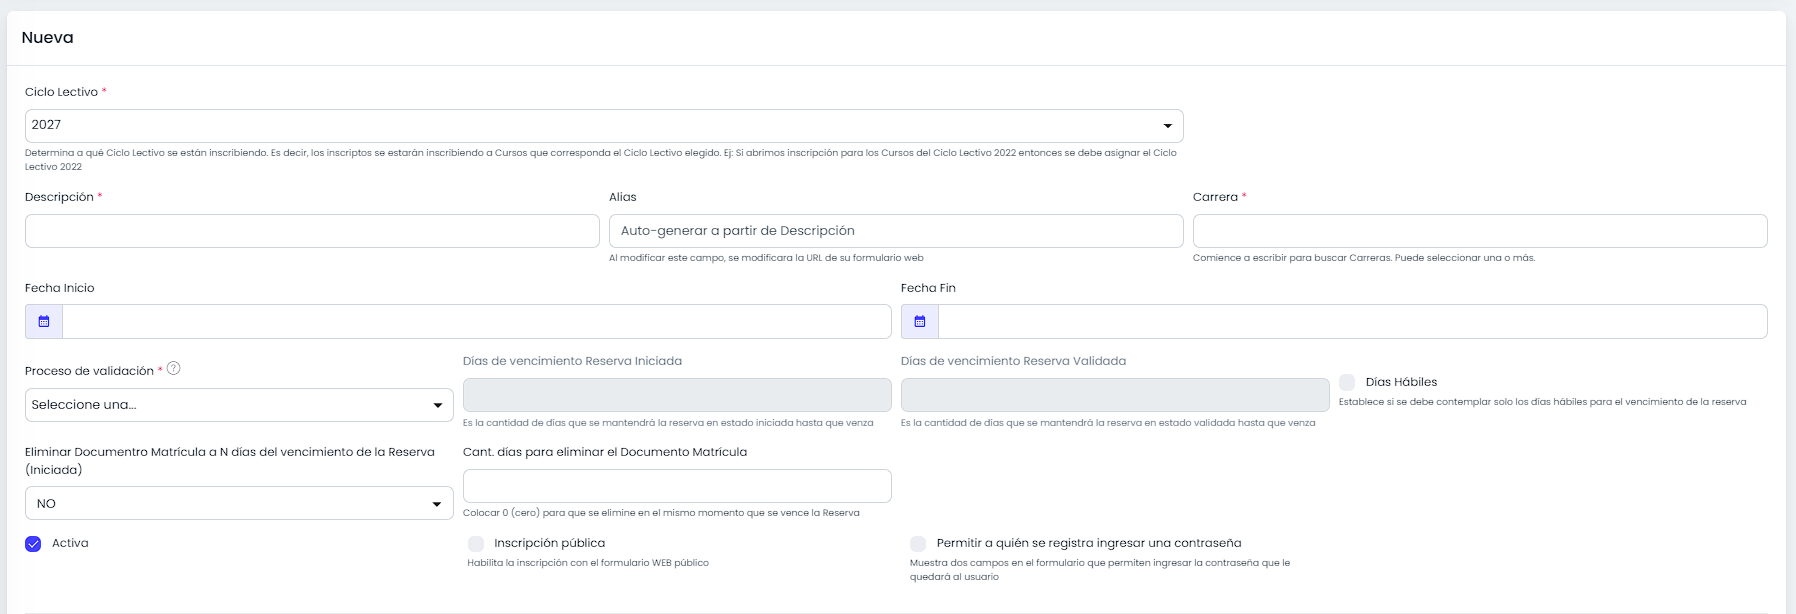The image size is (1796, 614).
Task: Check Permitir a quién se registra ingresar contraseña
Action: pos(918,544)
